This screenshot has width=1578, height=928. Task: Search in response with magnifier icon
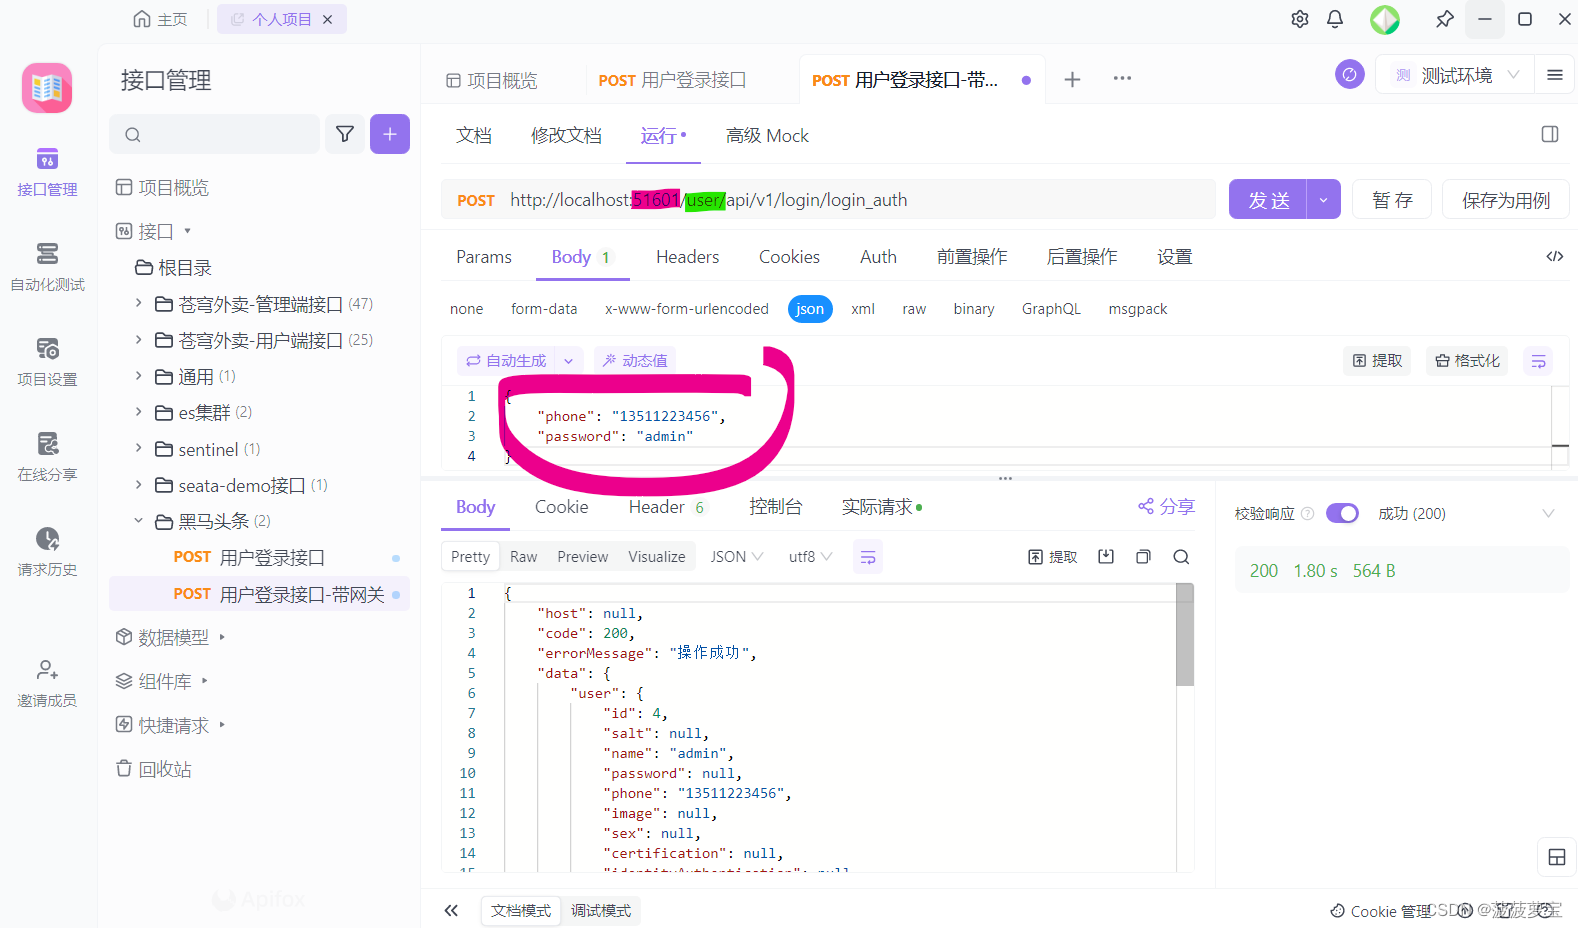click(1181, 557)
